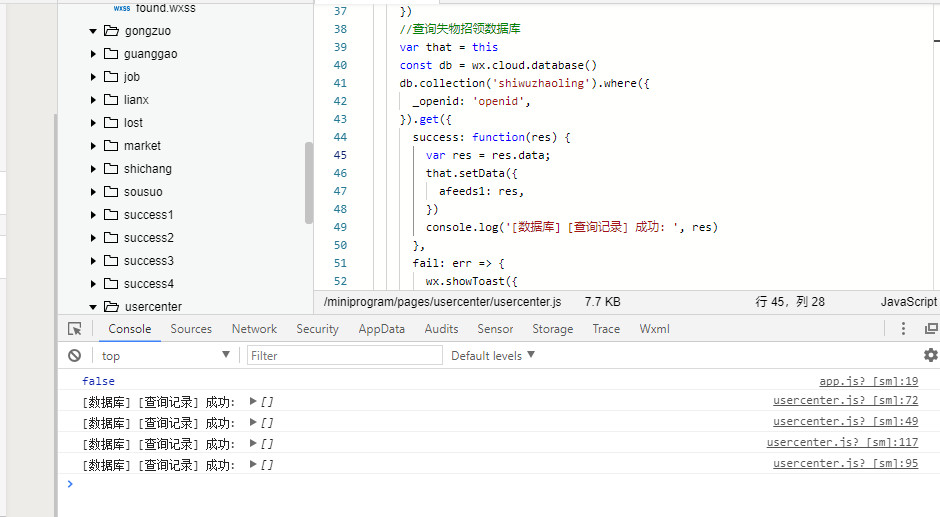Collapse the gongzuo folder arrow
The height and width of the screenshot is (517, 940).
coord(93,31)
